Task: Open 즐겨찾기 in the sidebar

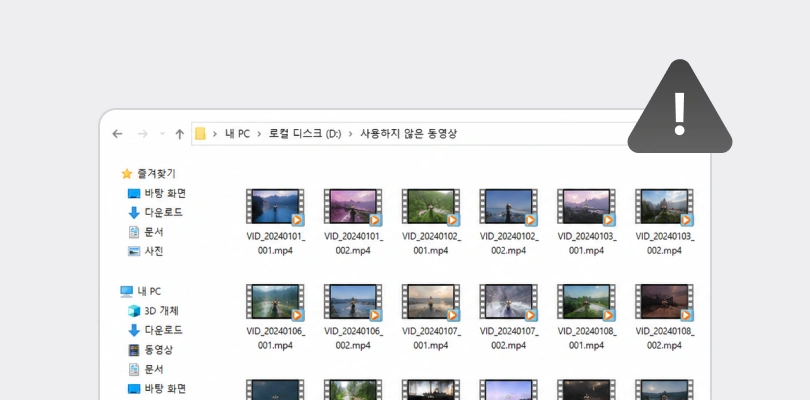Action: (x=156, y=174)
